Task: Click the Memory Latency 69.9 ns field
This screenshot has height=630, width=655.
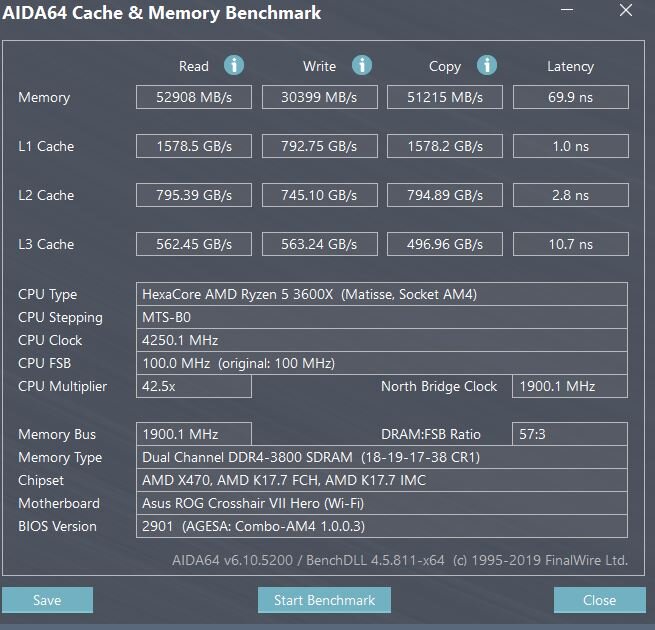Action: (x=570, y=97)
